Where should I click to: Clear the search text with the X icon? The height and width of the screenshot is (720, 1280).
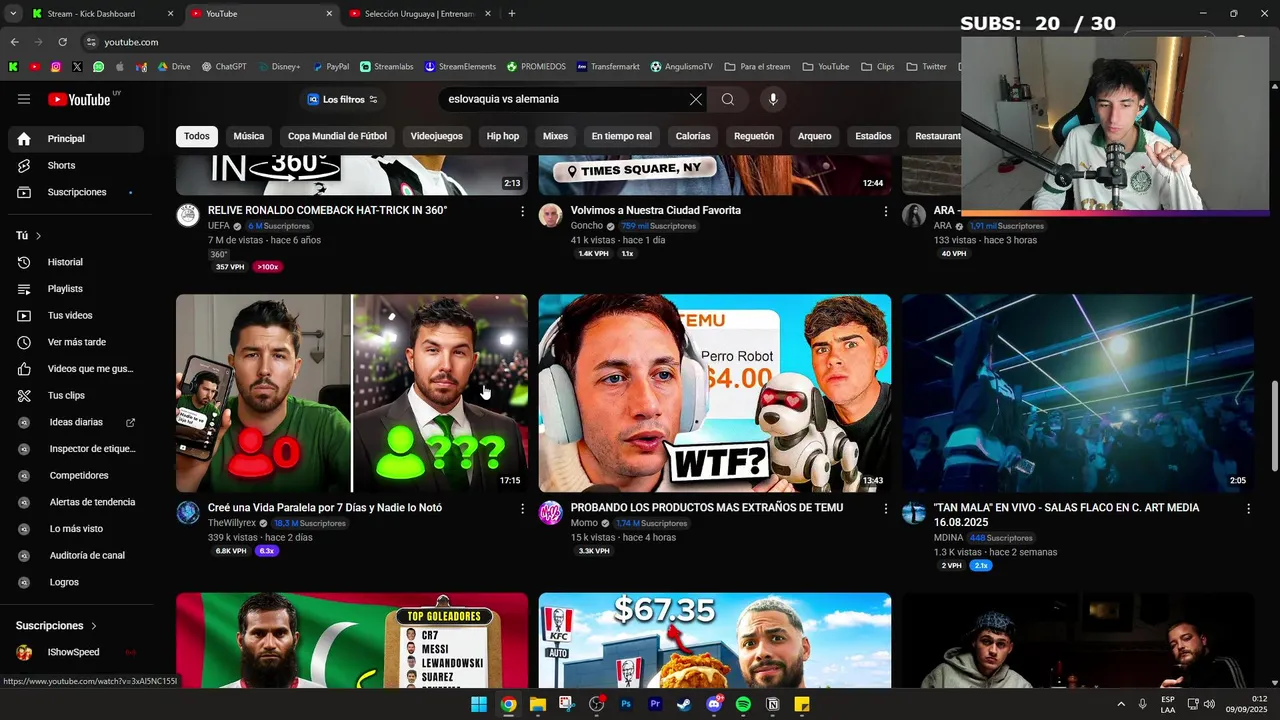click(696, 99)
